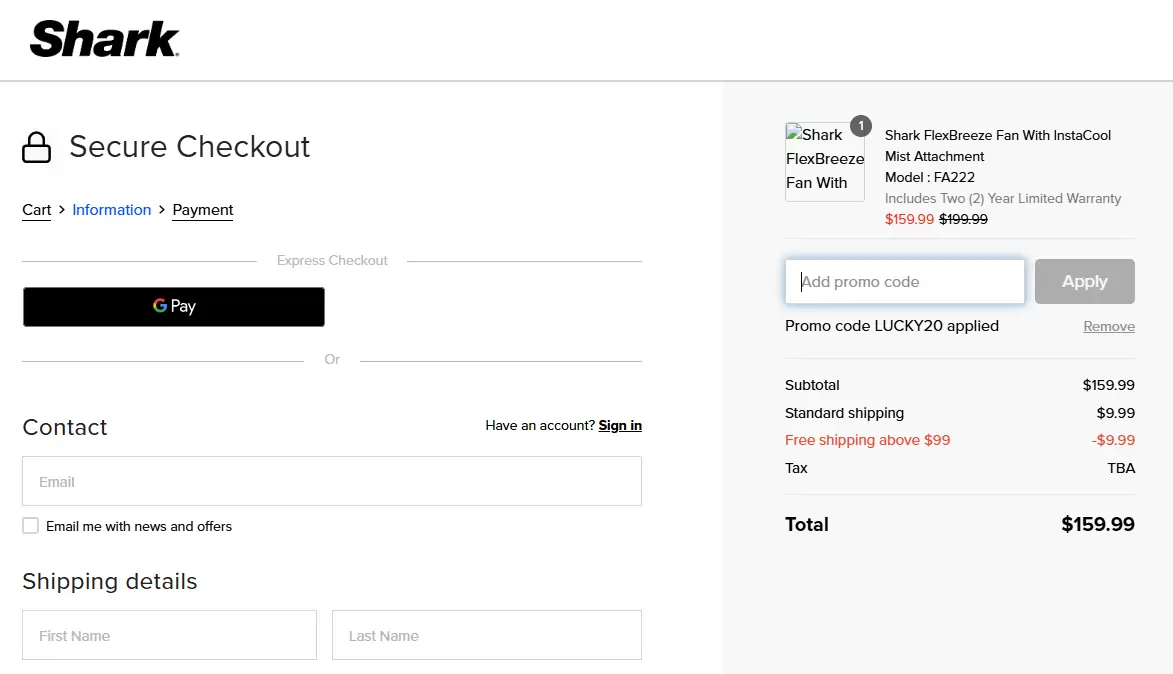The height and width of the screenshot is (674, 1173).
Task: Click the padlock icon beside Secure Checkout
Action: 37,147
